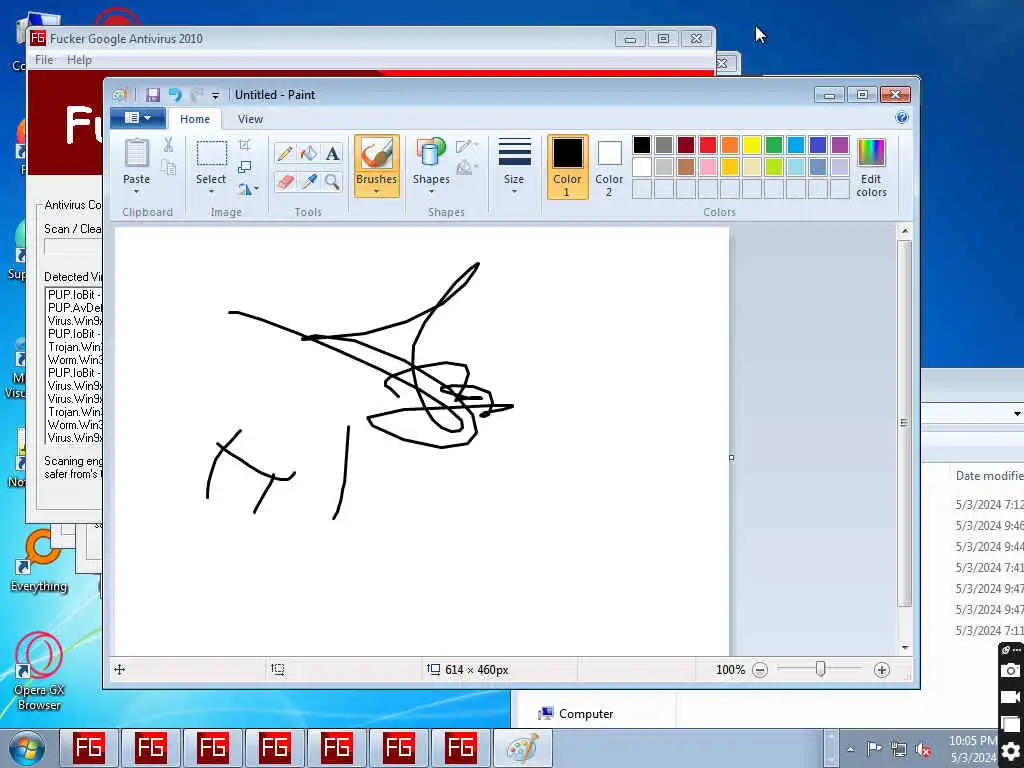This screenshot has height=768, width=1024.
Task: Click the Edit colors rainbow icon
Action: [x=871, y=153]
